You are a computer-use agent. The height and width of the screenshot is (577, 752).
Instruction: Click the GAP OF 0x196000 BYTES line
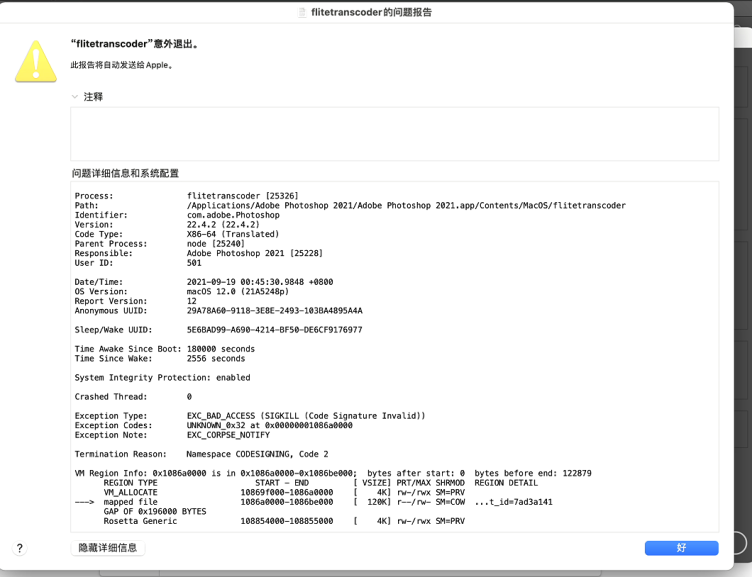pyautogui.click(x=155, y=512)
